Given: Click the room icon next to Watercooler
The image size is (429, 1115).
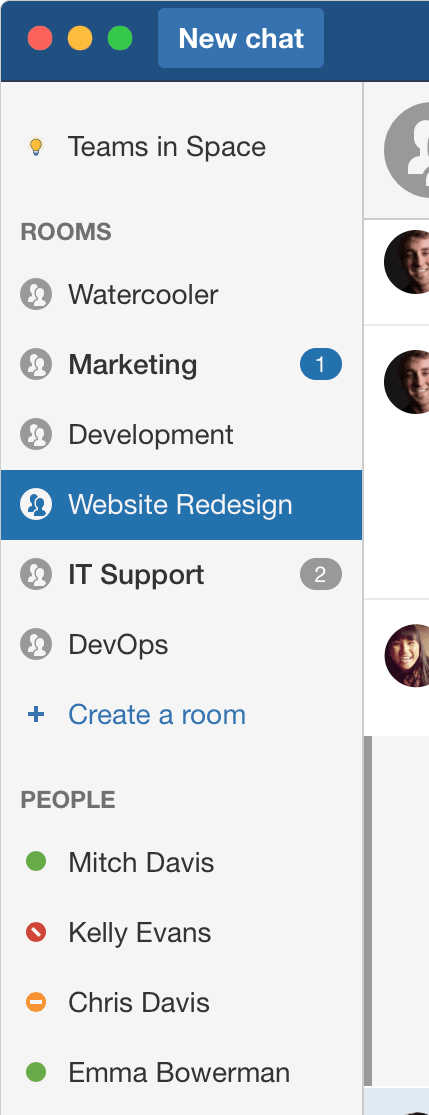Looking at the screenshot, I should pos(36,294).
